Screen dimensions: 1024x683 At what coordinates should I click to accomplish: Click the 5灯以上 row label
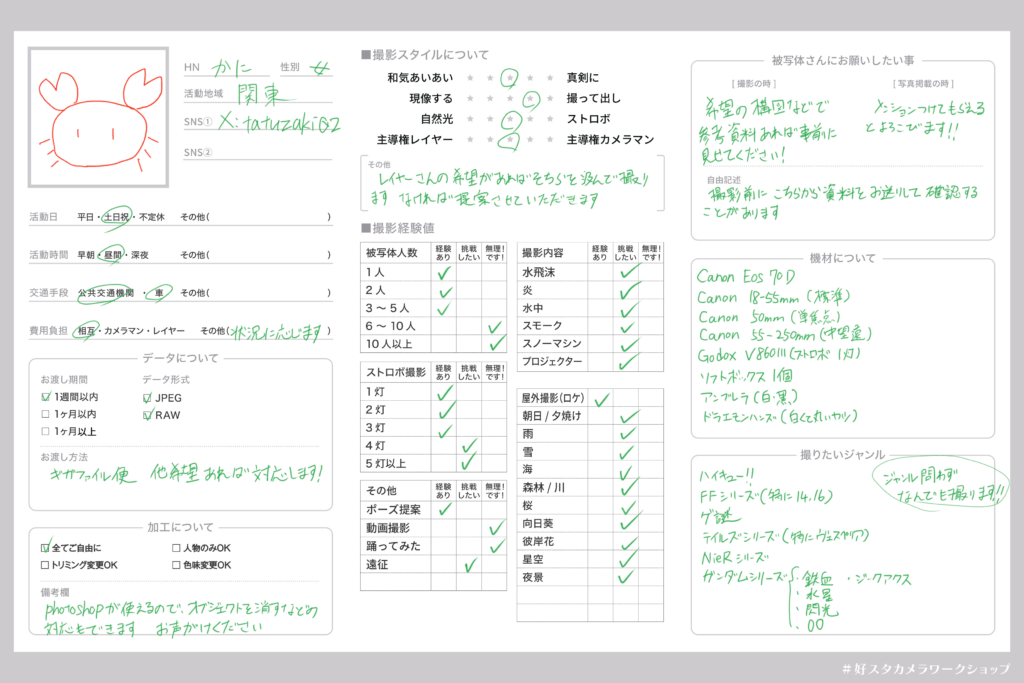tap(386, 464)
